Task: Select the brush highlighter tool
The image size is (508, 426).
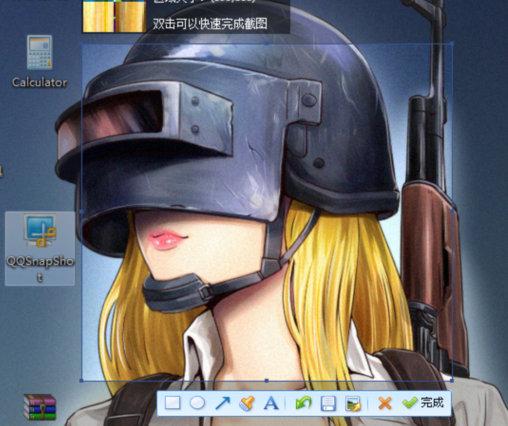Action: (247, 403)
